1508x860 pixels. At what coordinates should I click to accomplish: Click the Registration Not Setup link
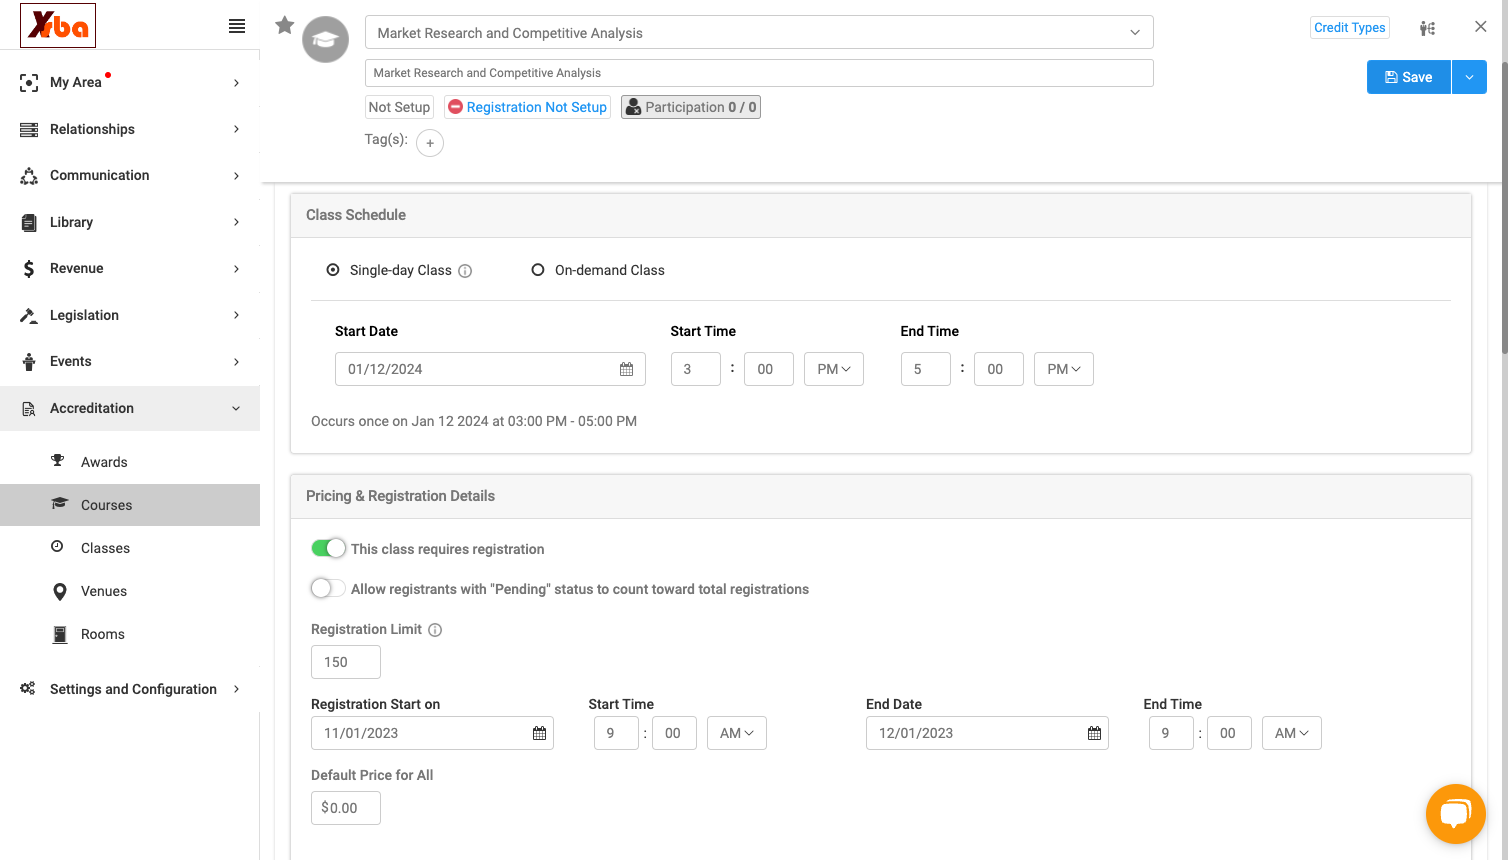(x=527, y=107)
